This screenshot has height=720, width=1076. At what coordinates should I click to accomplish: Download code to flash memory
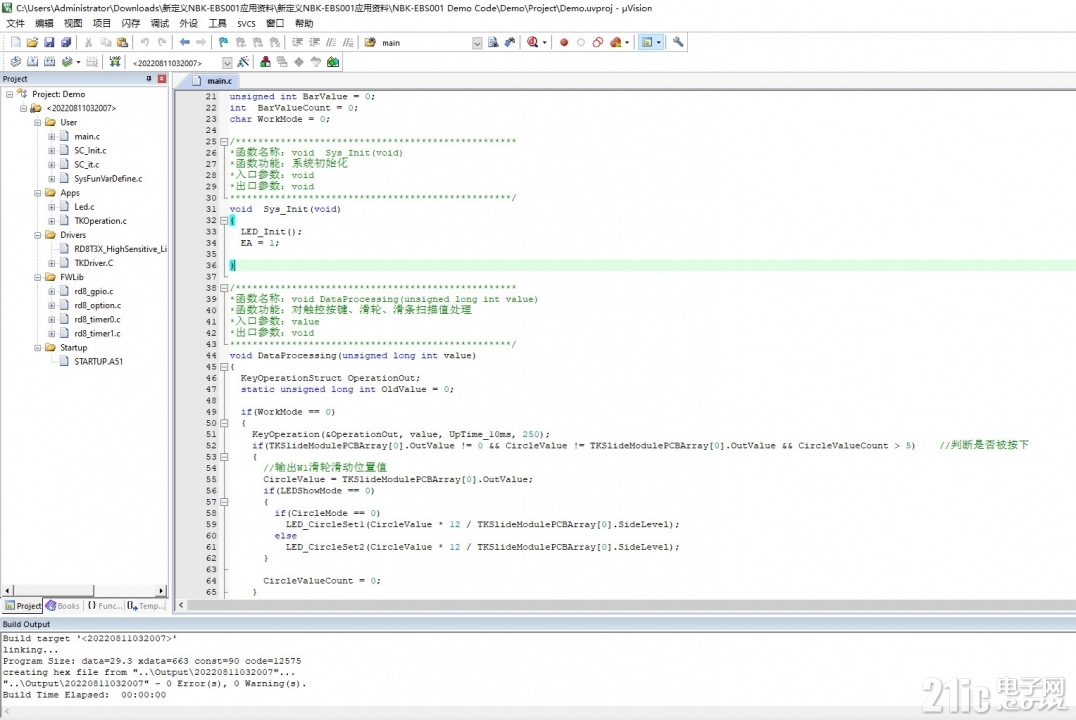[115, 62]
